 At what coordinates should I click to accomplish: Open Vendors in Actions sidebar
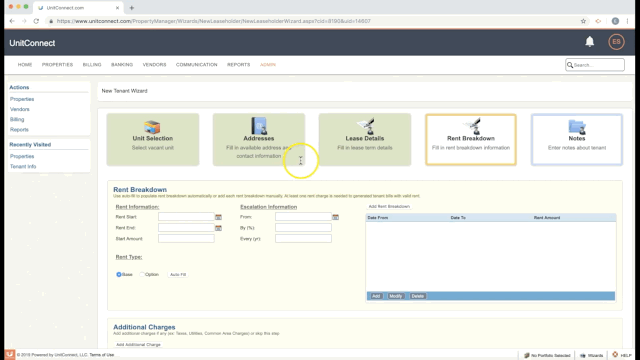click(20, 109)
